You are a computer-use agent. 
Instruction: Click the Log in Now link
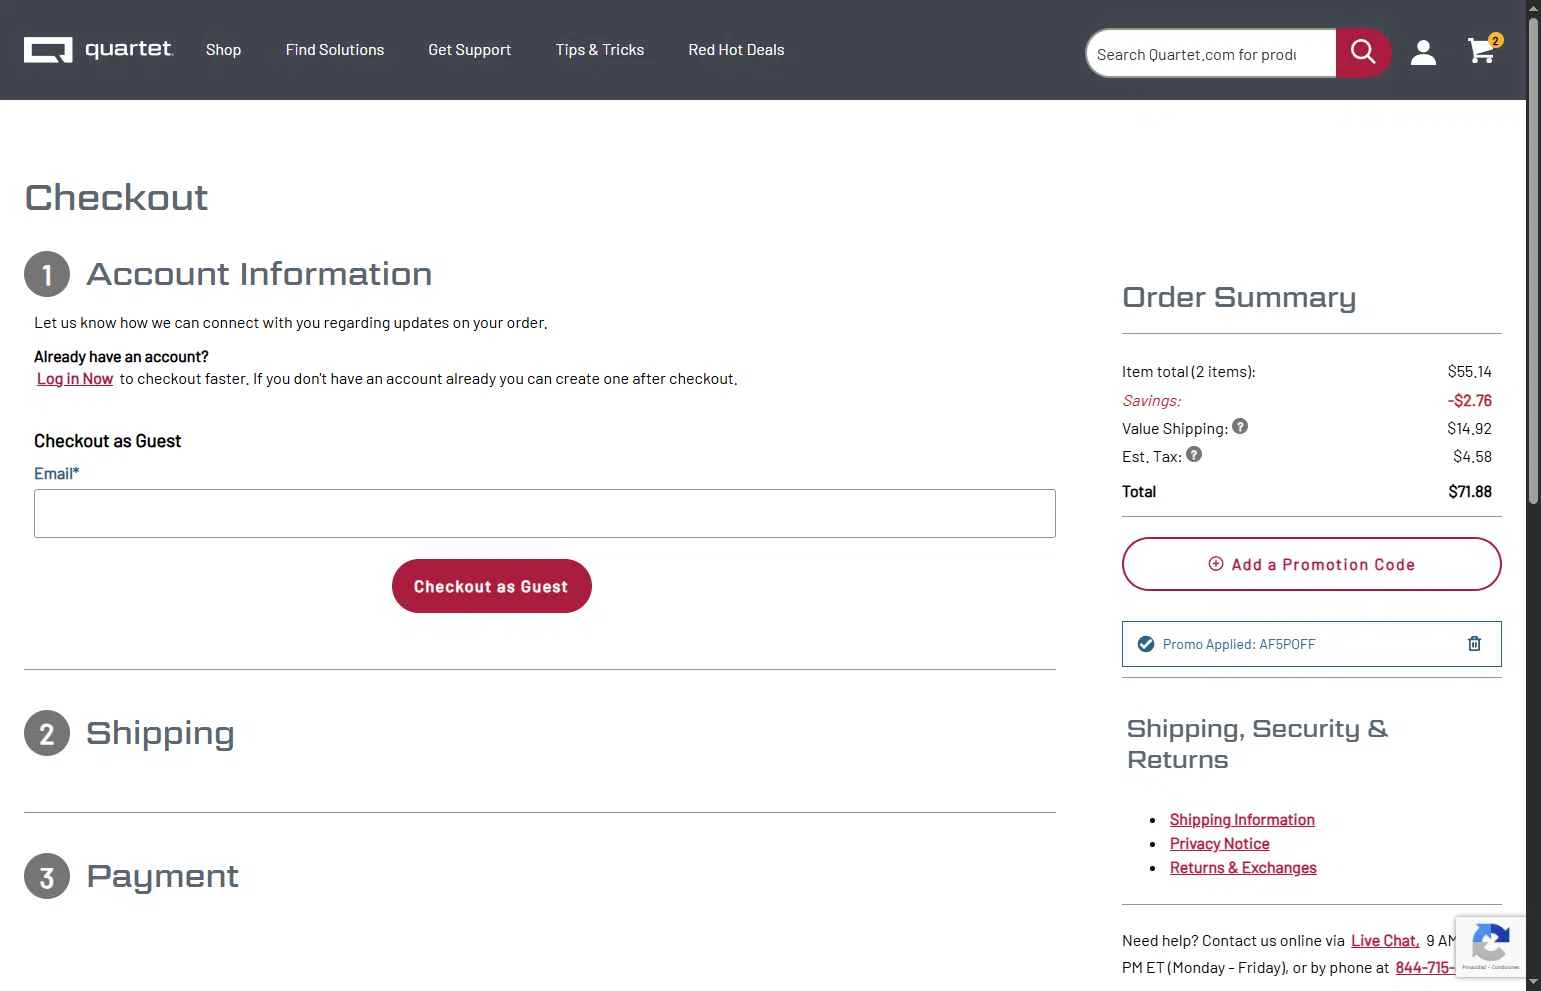(x=75, y=379)
